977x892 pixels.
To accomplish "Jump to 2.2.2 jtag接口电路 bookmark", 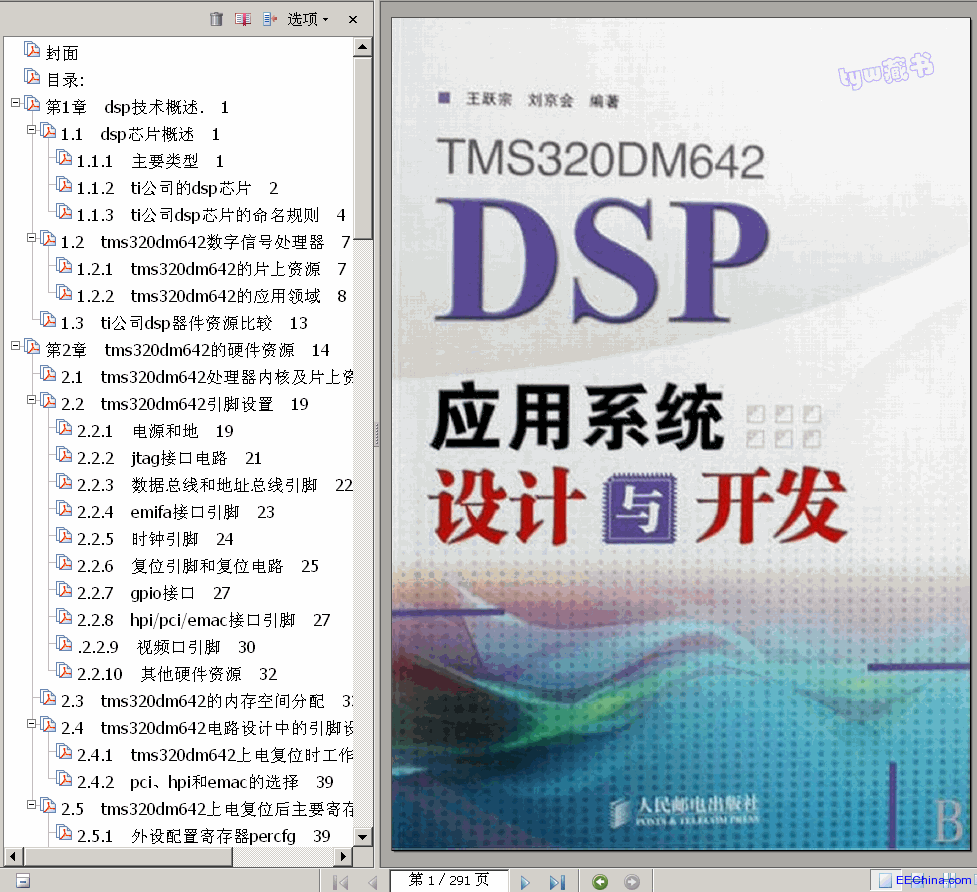I will pyautogui.click(x=169, y=458).
